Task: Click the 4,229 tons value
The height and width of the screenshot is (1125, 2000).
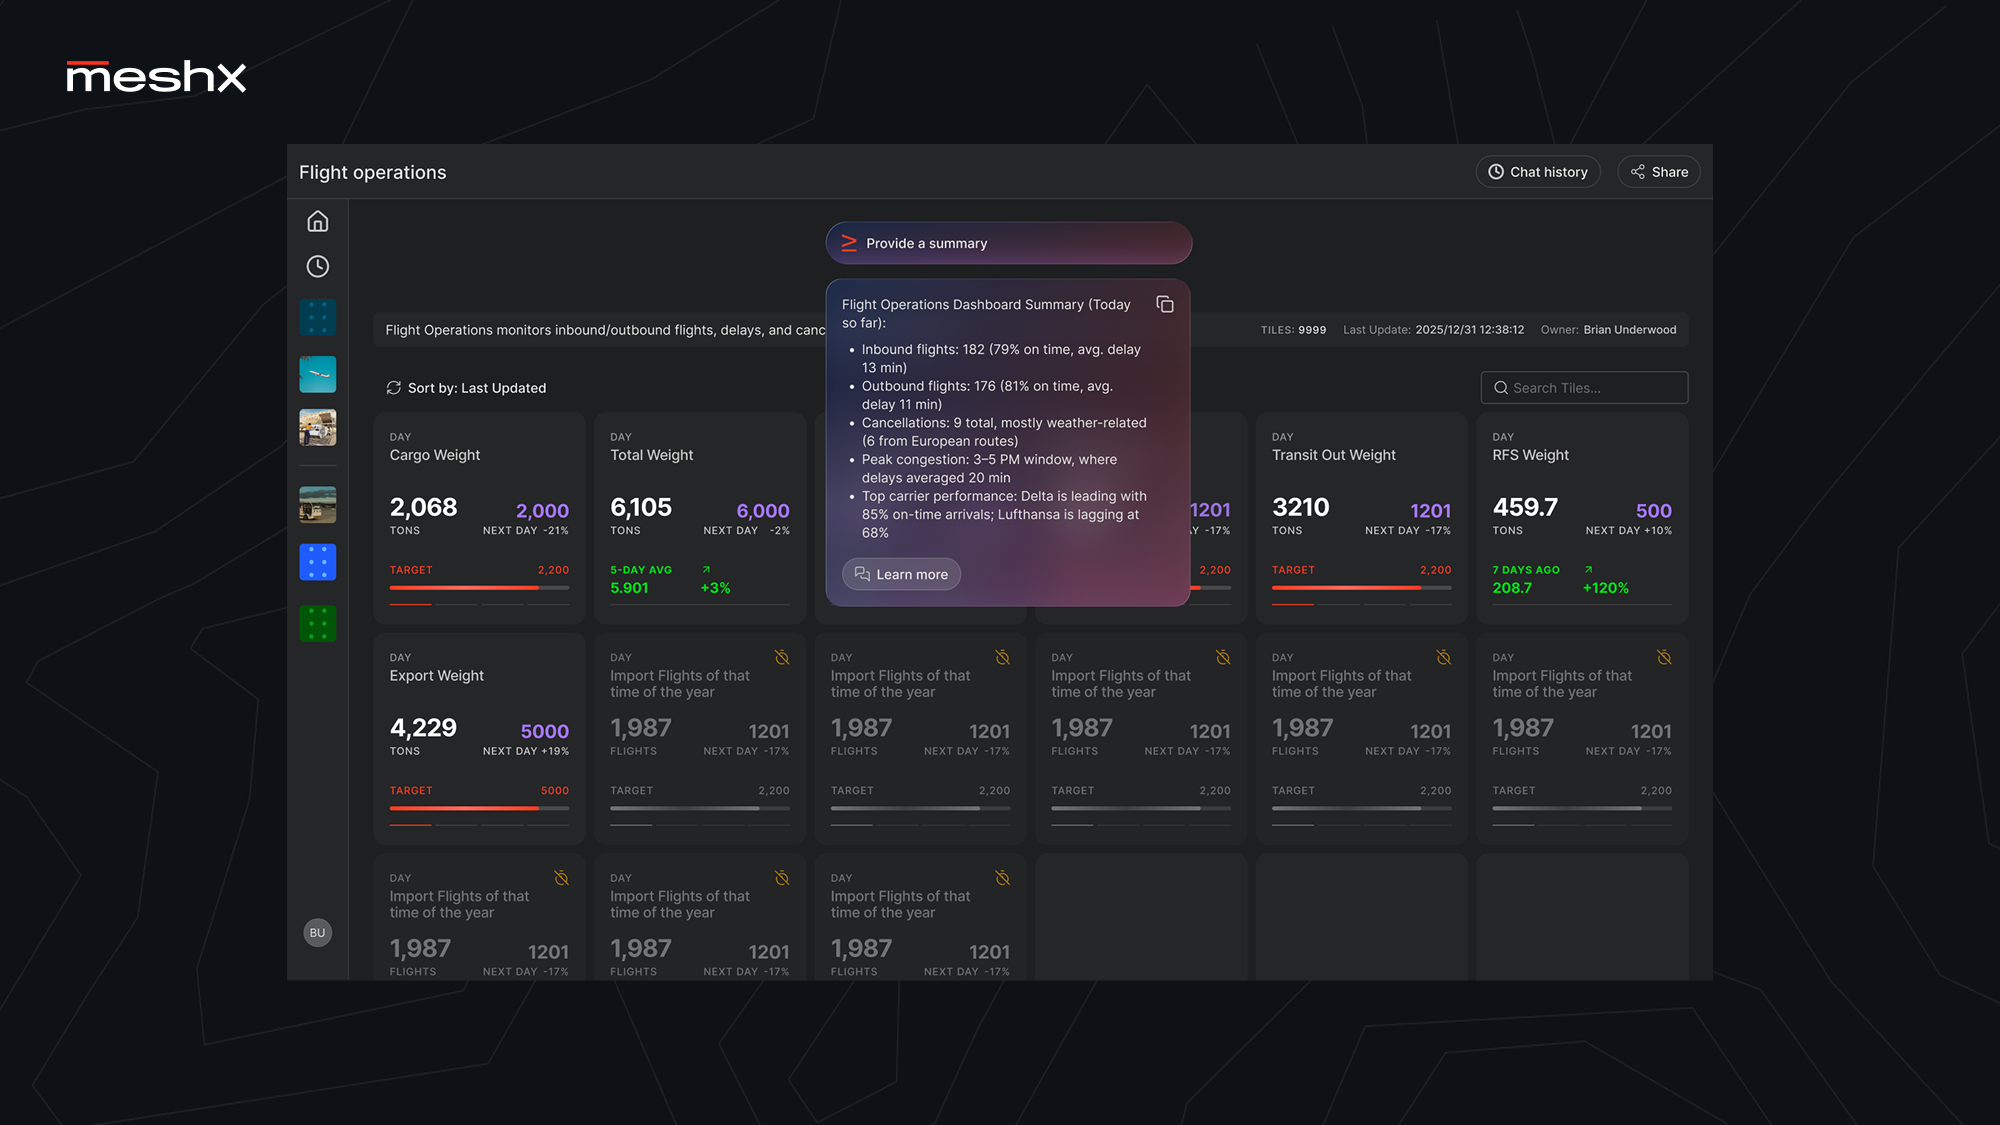Action: tap(423, 727)
